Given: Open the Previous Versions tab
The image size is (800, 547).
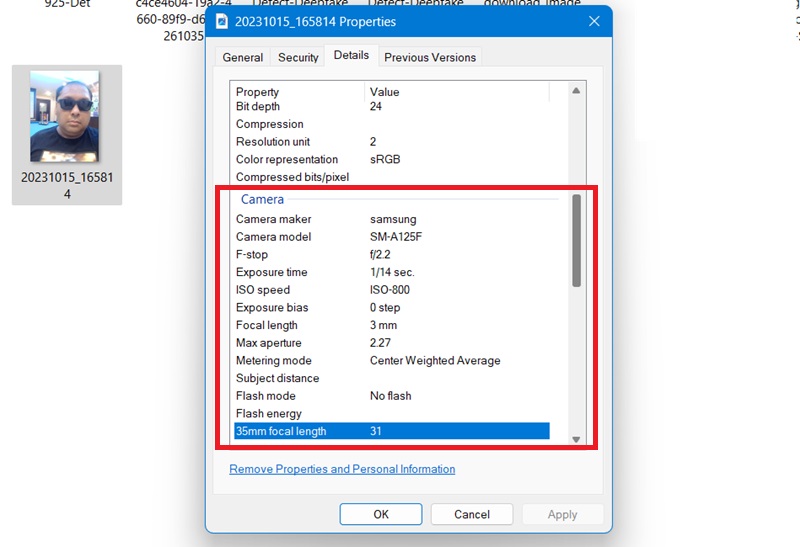Looking at the screenshot, I should pos(430,57).
